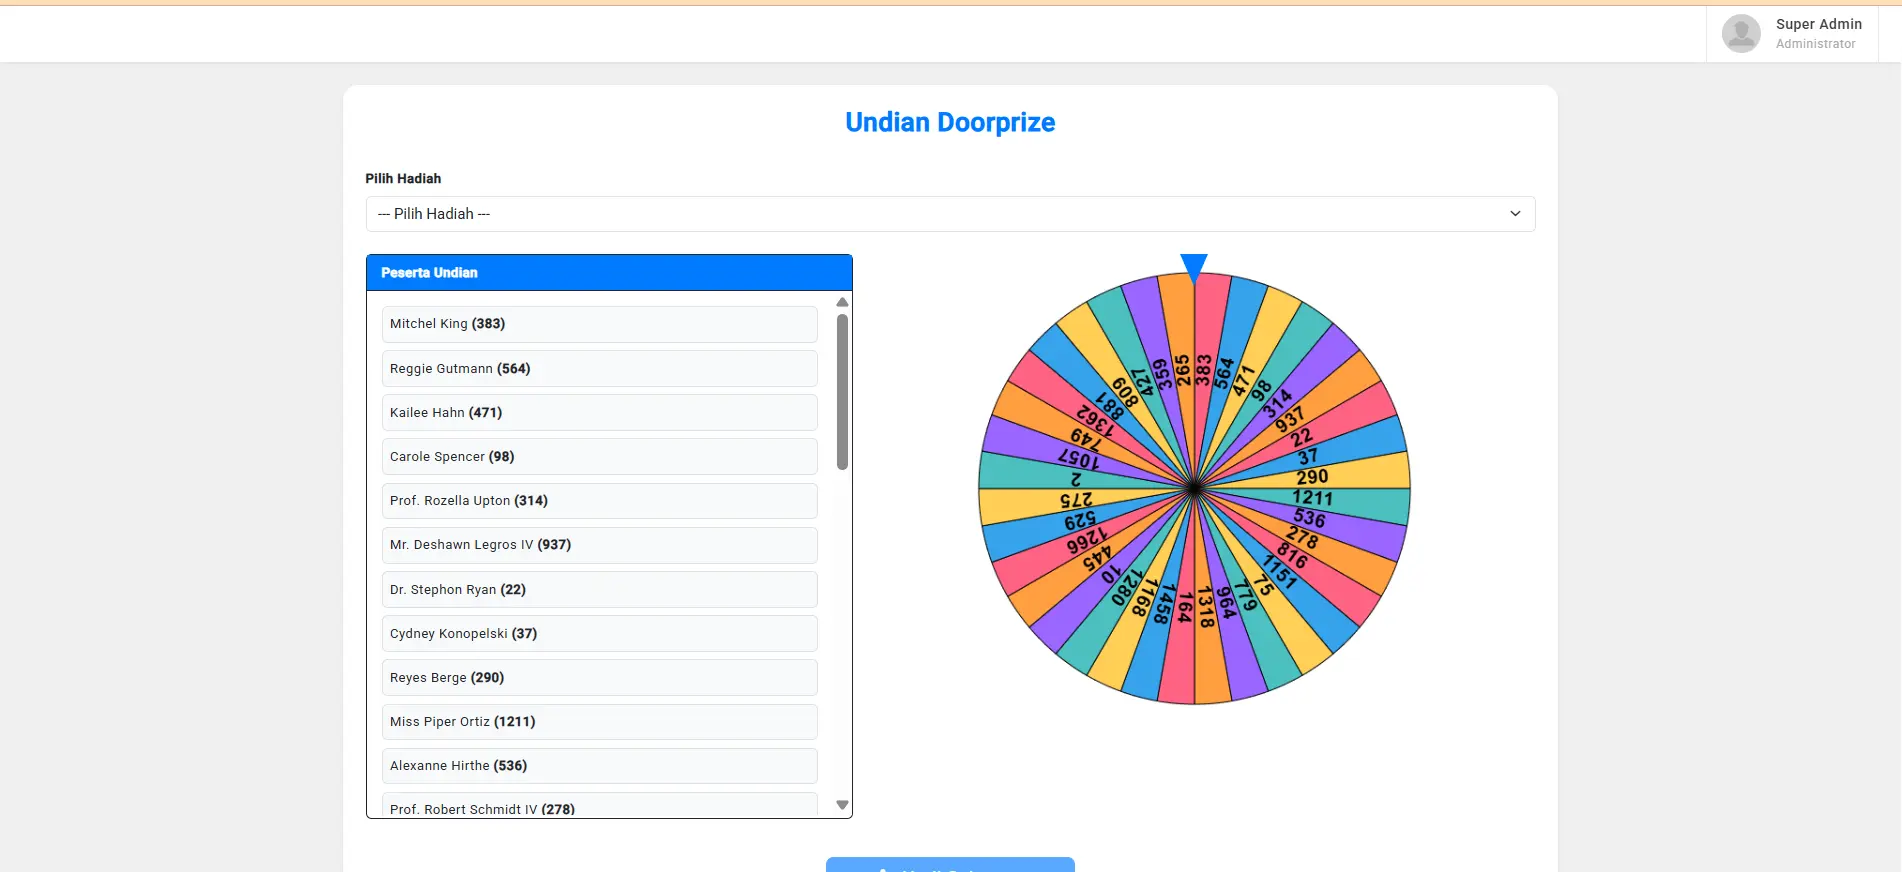Click the chevron arrow of prize selector
Screen dimensions: 1902x872
pos(1515,214)
